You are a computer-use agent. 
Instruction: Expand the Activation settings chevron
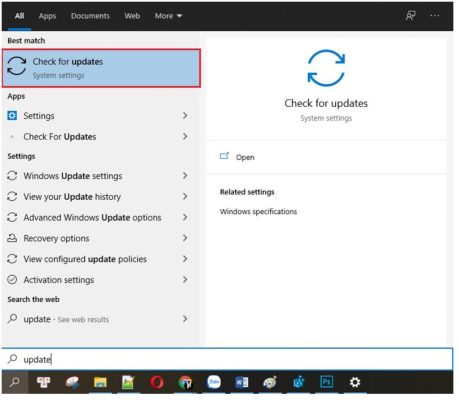pyautogui.click(x=185, y=279)
